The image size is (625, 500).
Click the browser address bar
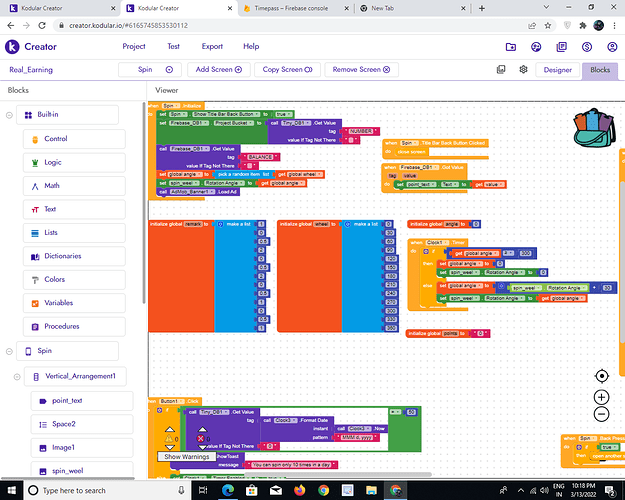(x=291, y=26)
